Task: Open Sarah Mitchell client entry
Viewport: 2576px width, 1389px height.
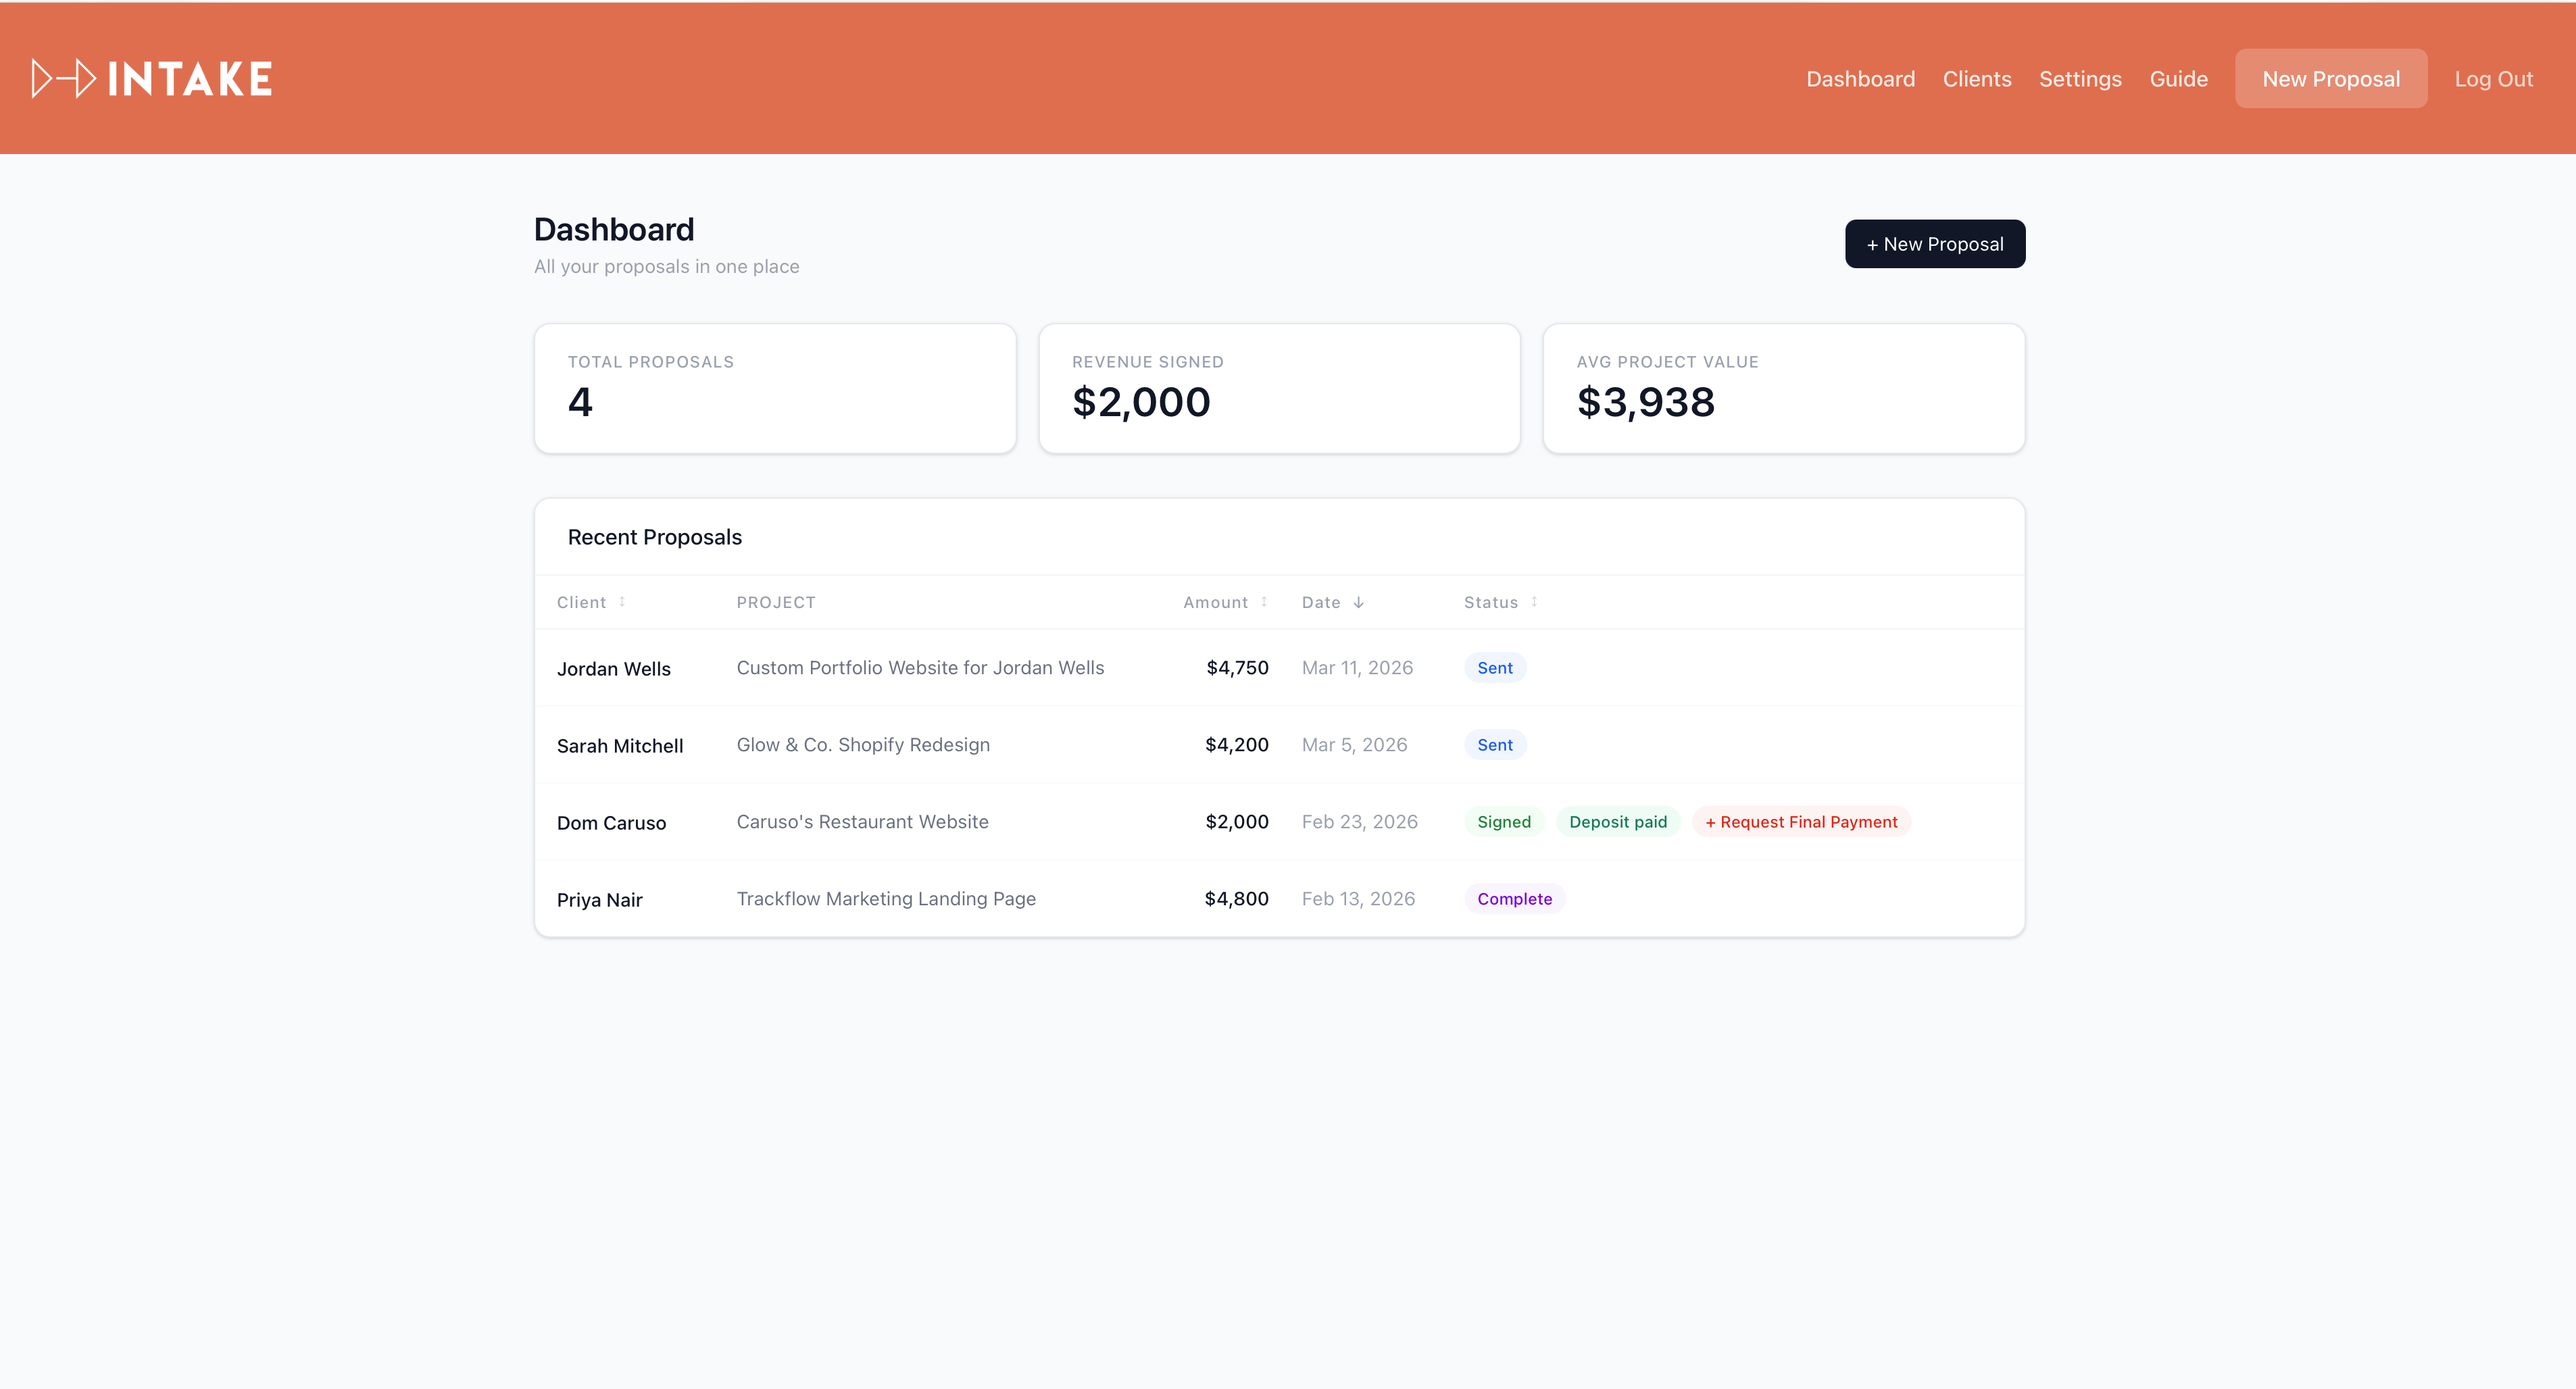Action: click(x=619, y=746)
